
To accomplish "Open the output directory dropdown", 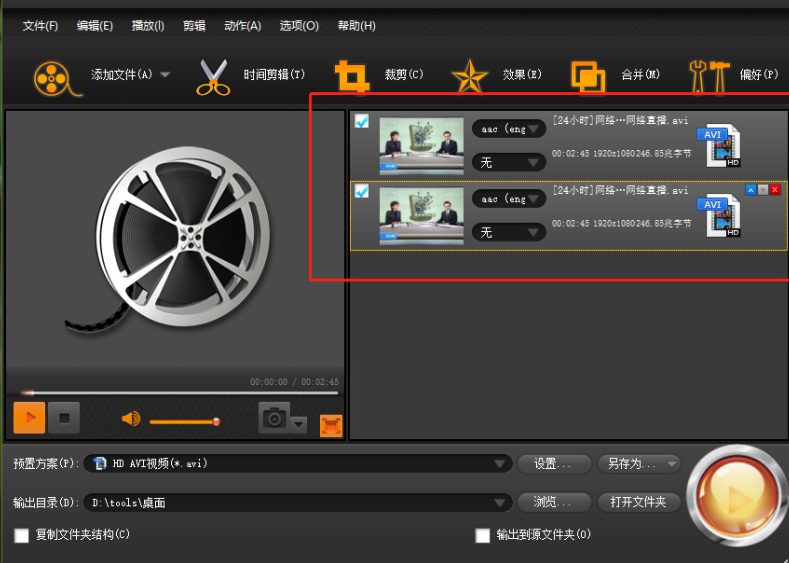I will [298, 502].
